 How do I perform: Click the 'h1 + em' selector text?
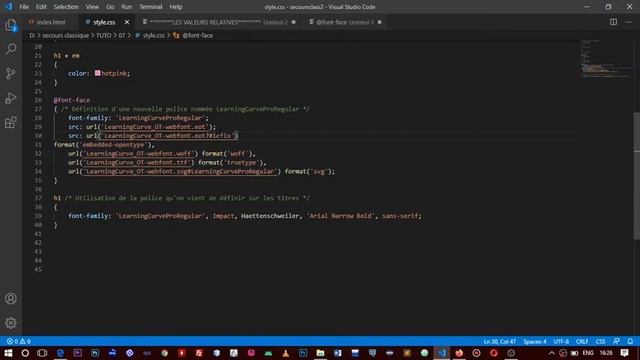pos(67,56)
